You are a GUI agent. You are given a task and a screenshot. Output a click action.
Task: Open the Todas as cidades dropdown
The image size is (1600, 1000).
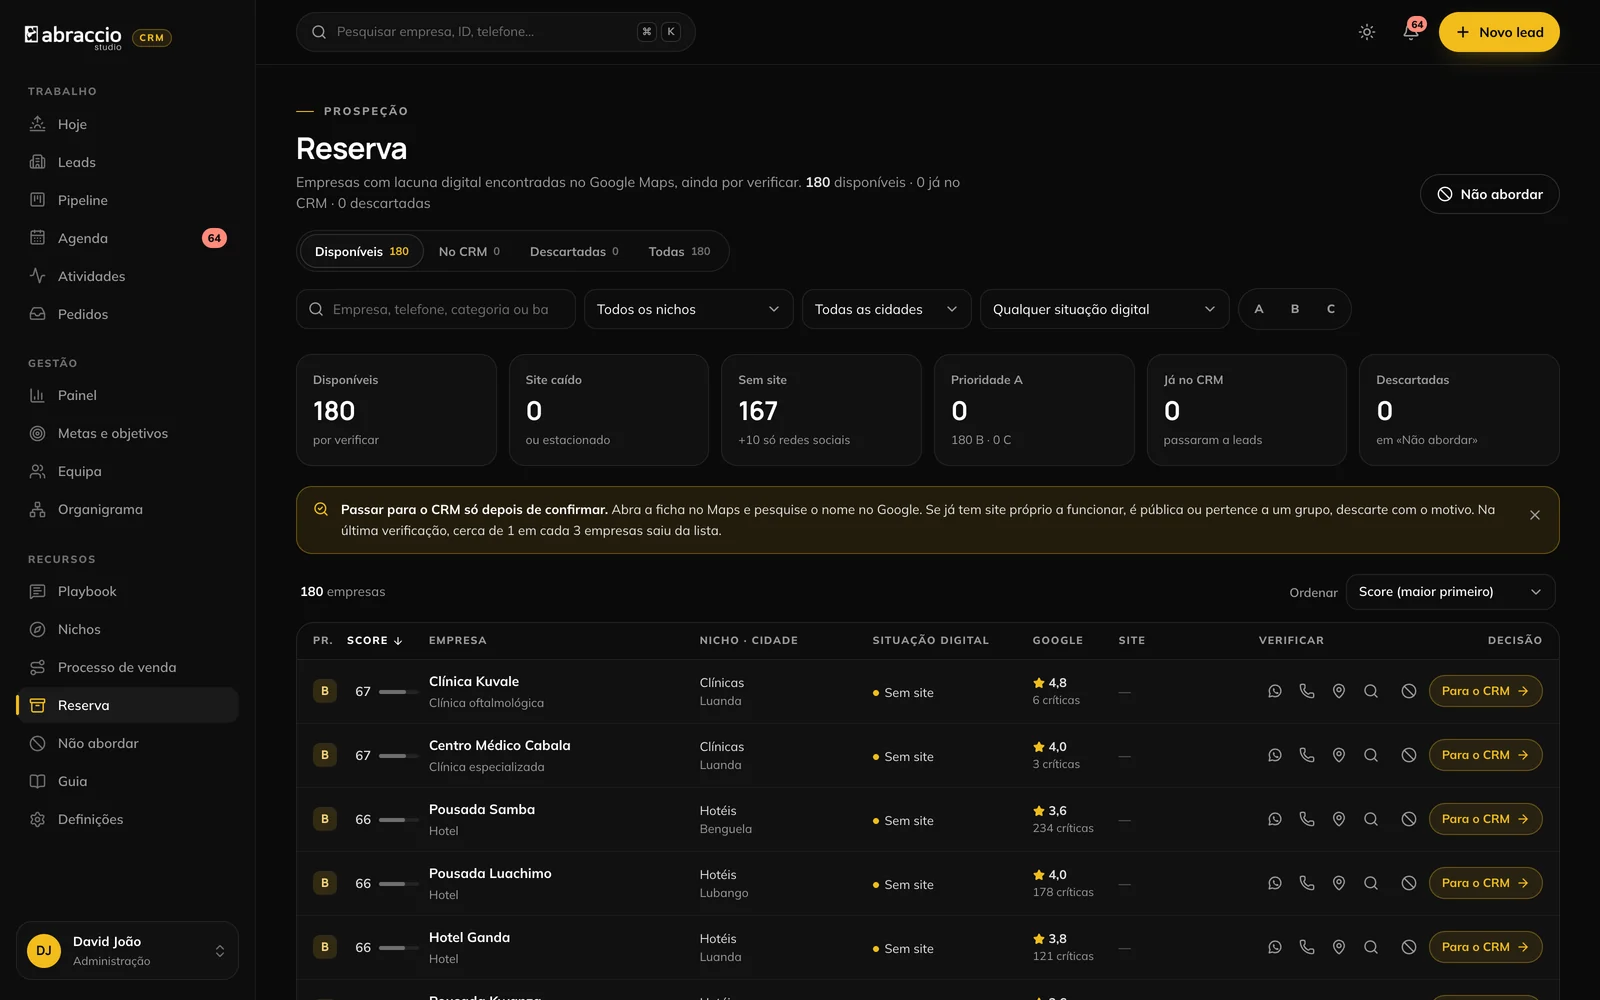[886, 309]
